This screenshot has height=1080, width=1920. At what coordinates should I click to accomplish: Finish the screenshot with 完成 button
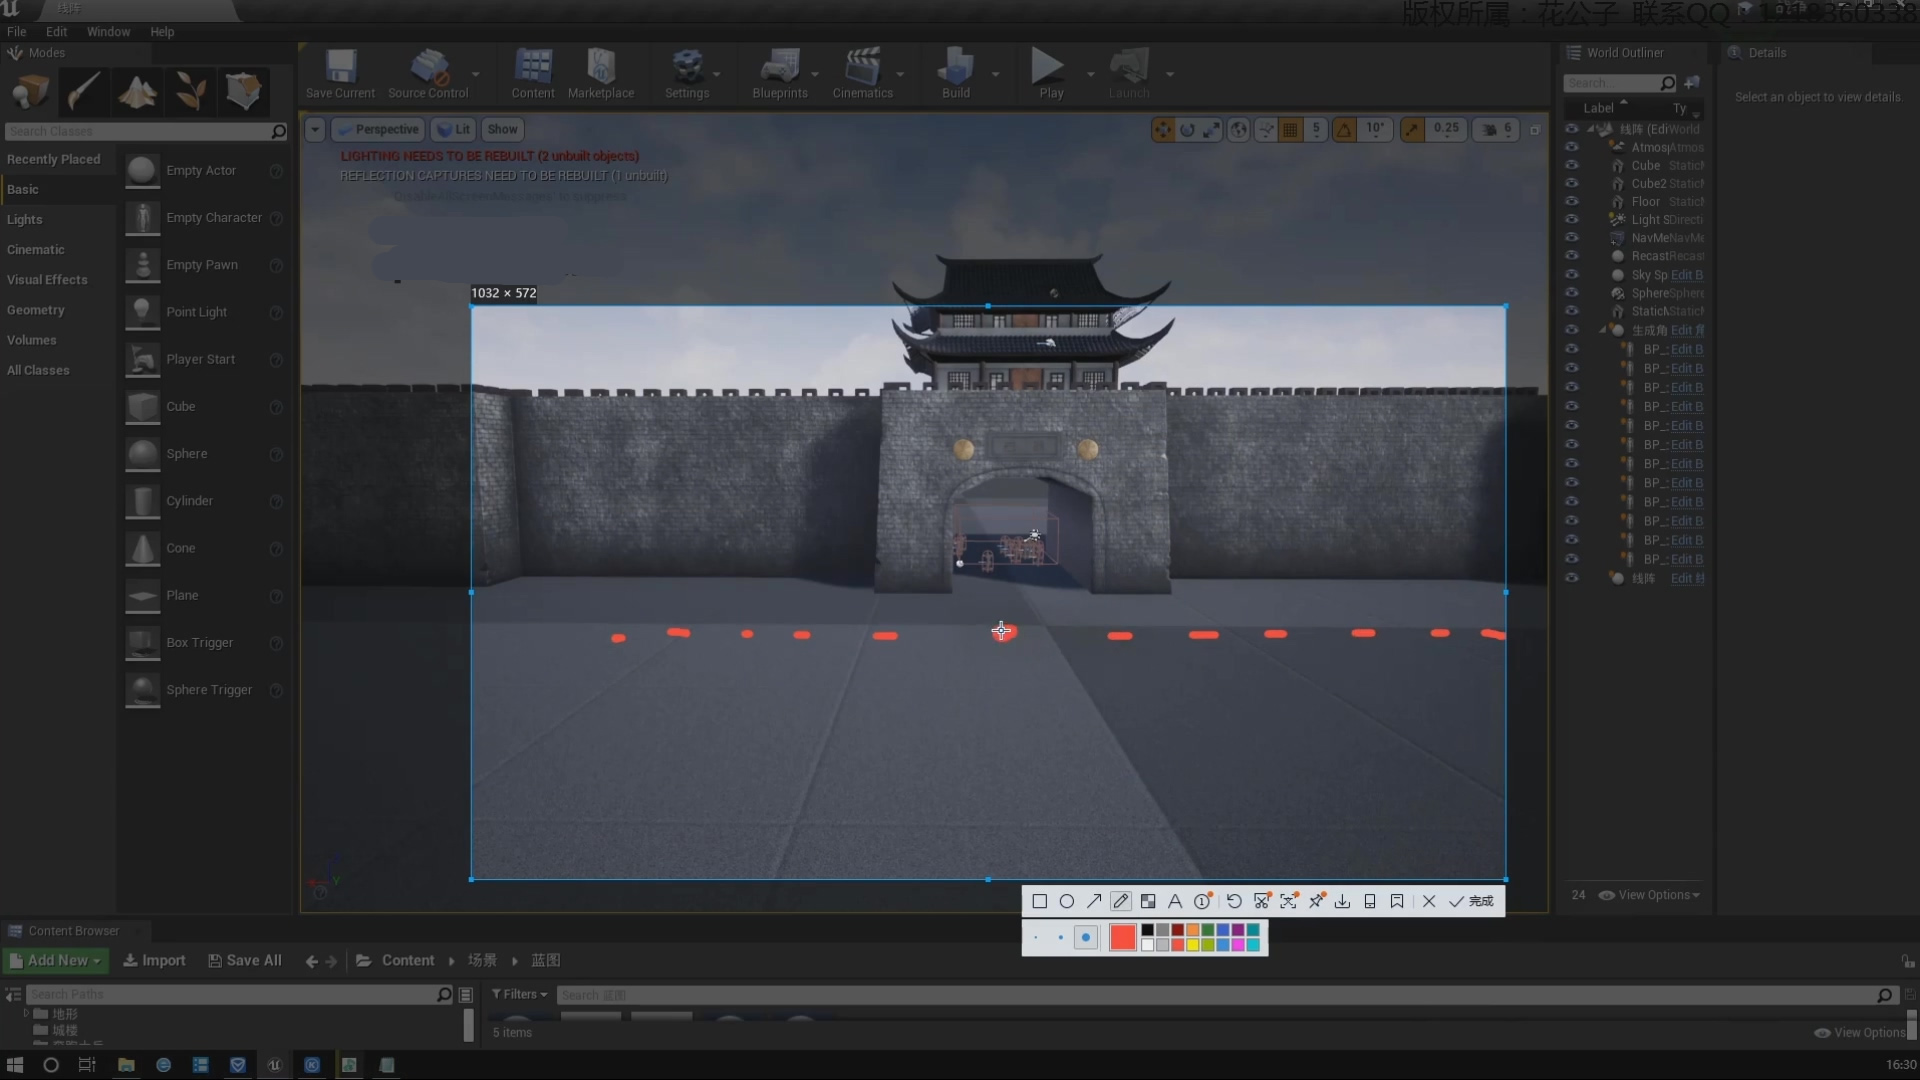click(x=1471, y=902)
